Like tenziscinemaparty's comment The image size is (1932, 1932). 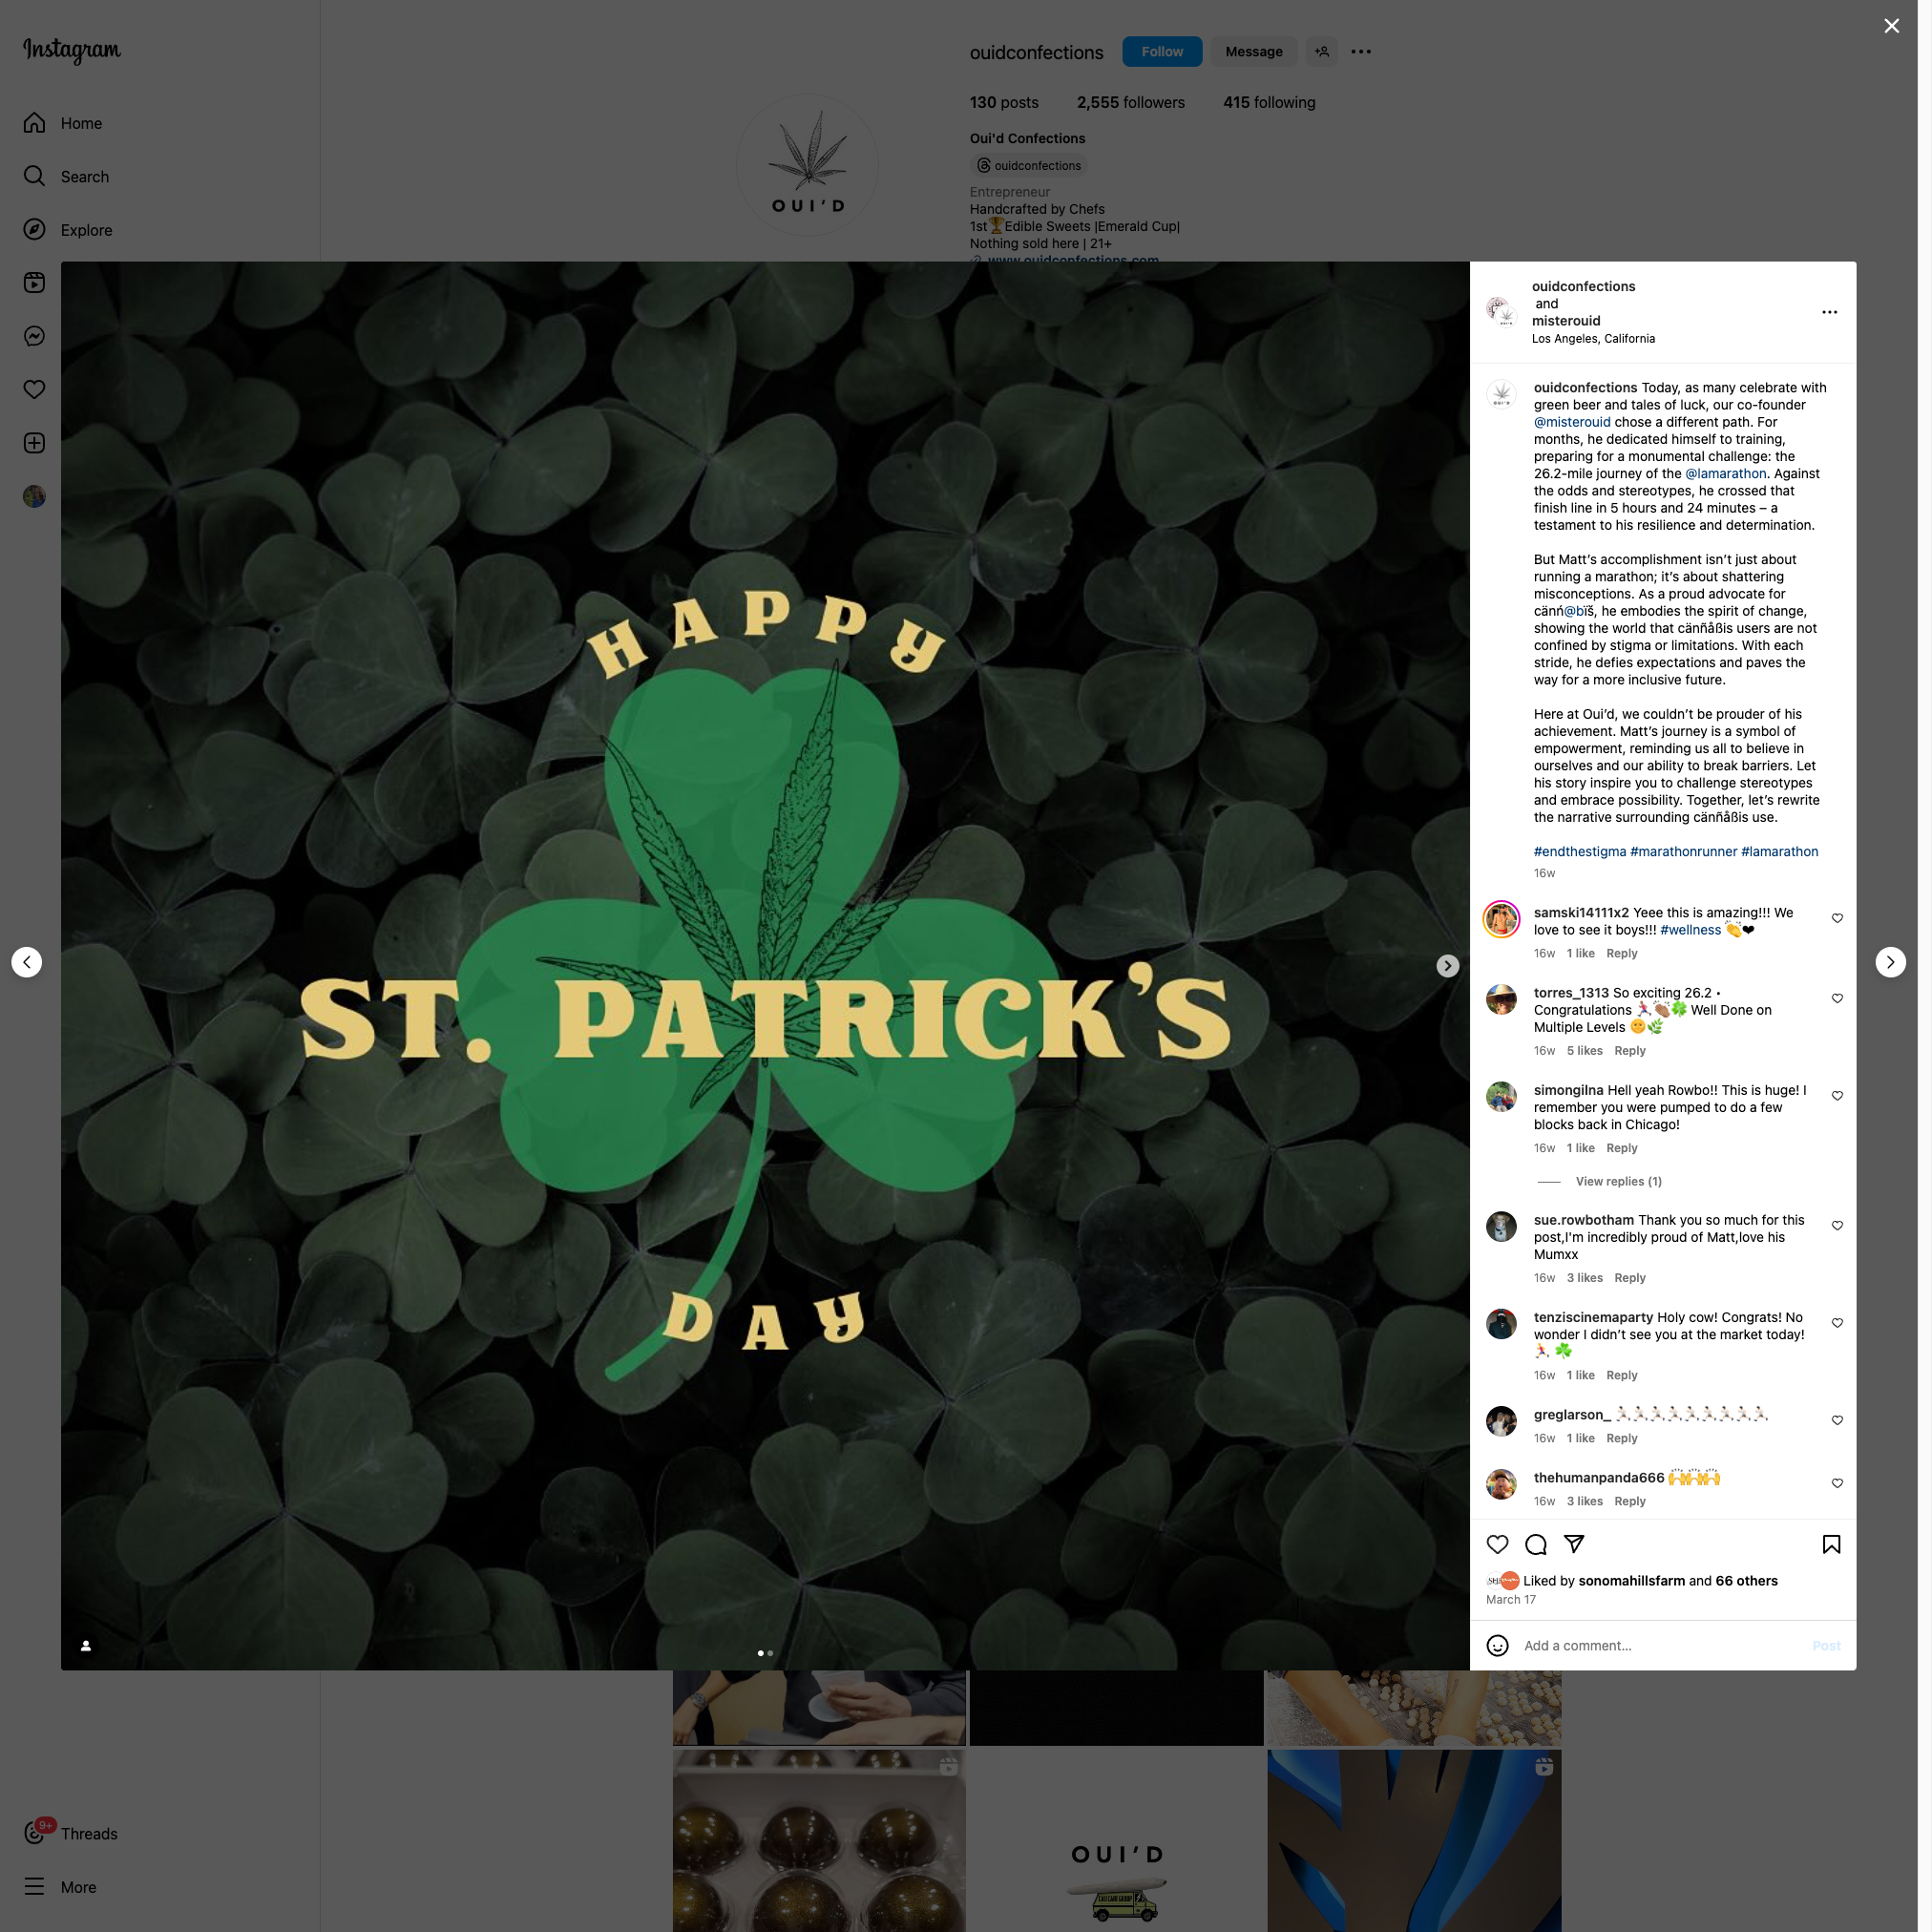(x=1837, y=1322)
